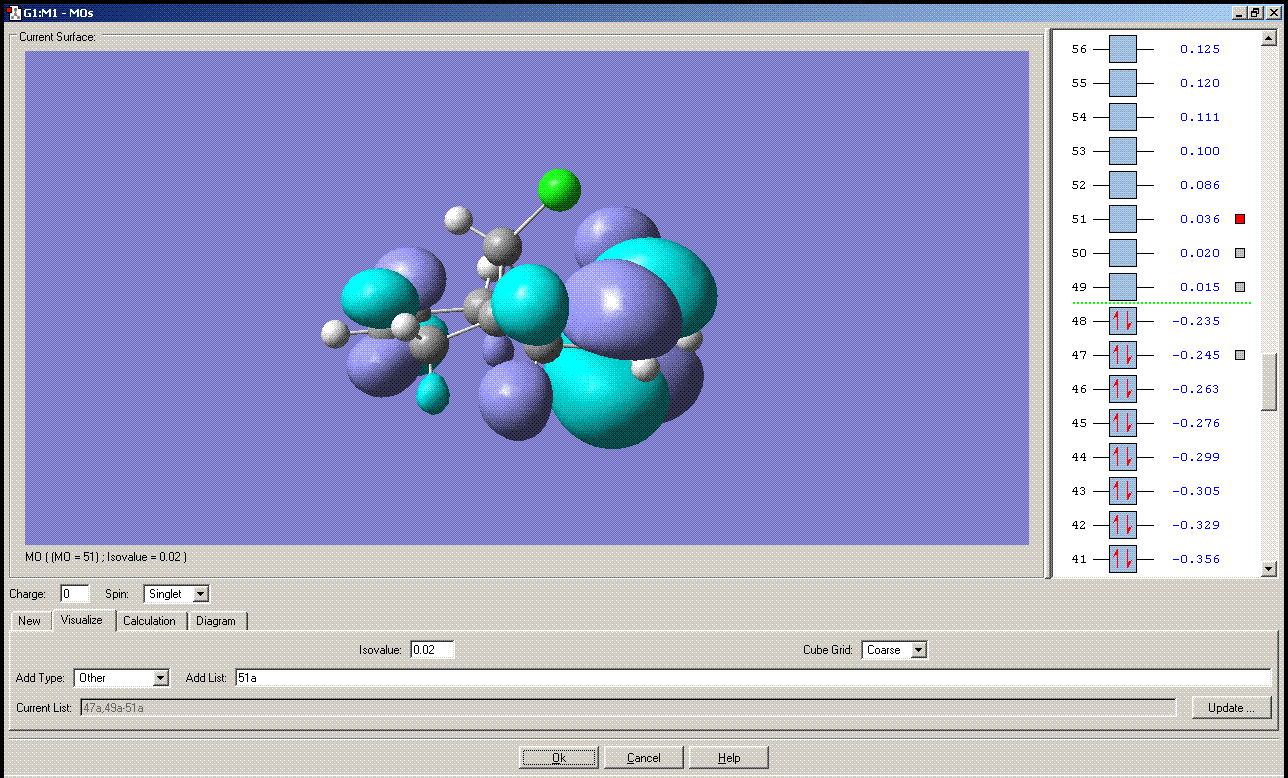The image size is (1288, 778).
Task: Select the occupied orbital box for MO 47
Action: (1123, 355)
